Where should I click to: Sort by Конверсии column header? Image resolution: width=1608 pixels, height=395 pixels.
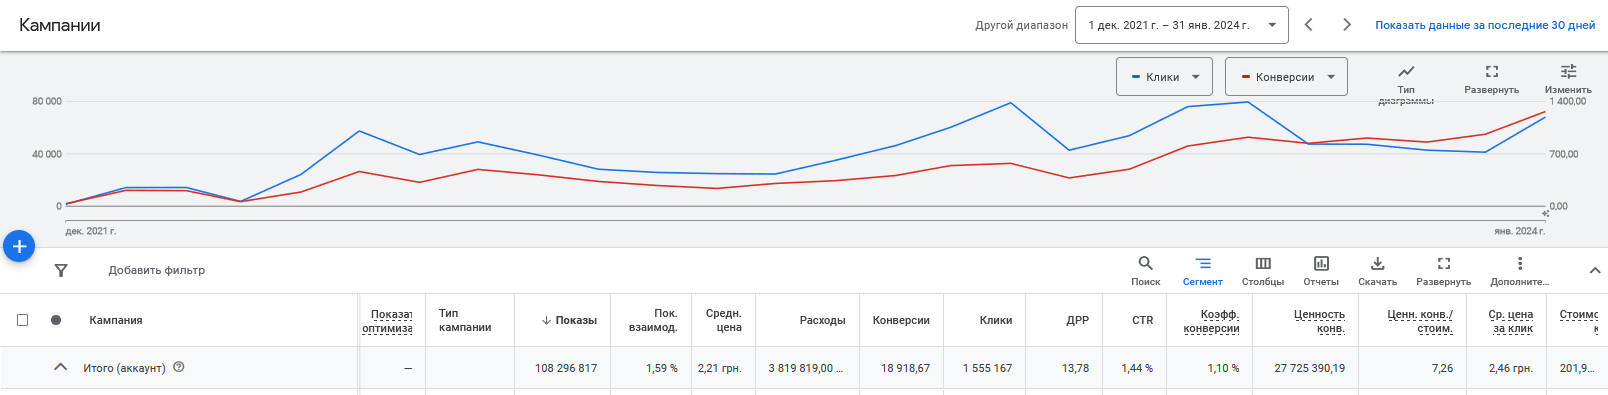point(901,320)
